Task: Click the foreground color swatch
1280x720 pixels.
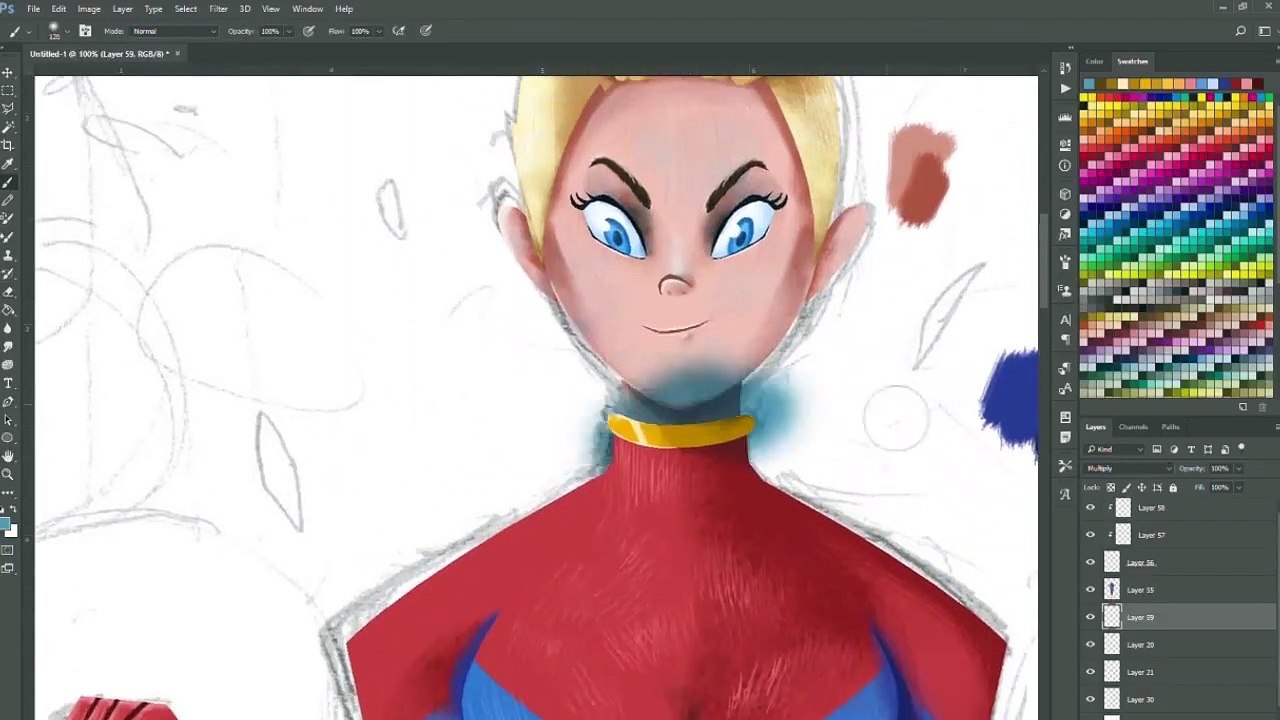Action: point(5,523)
